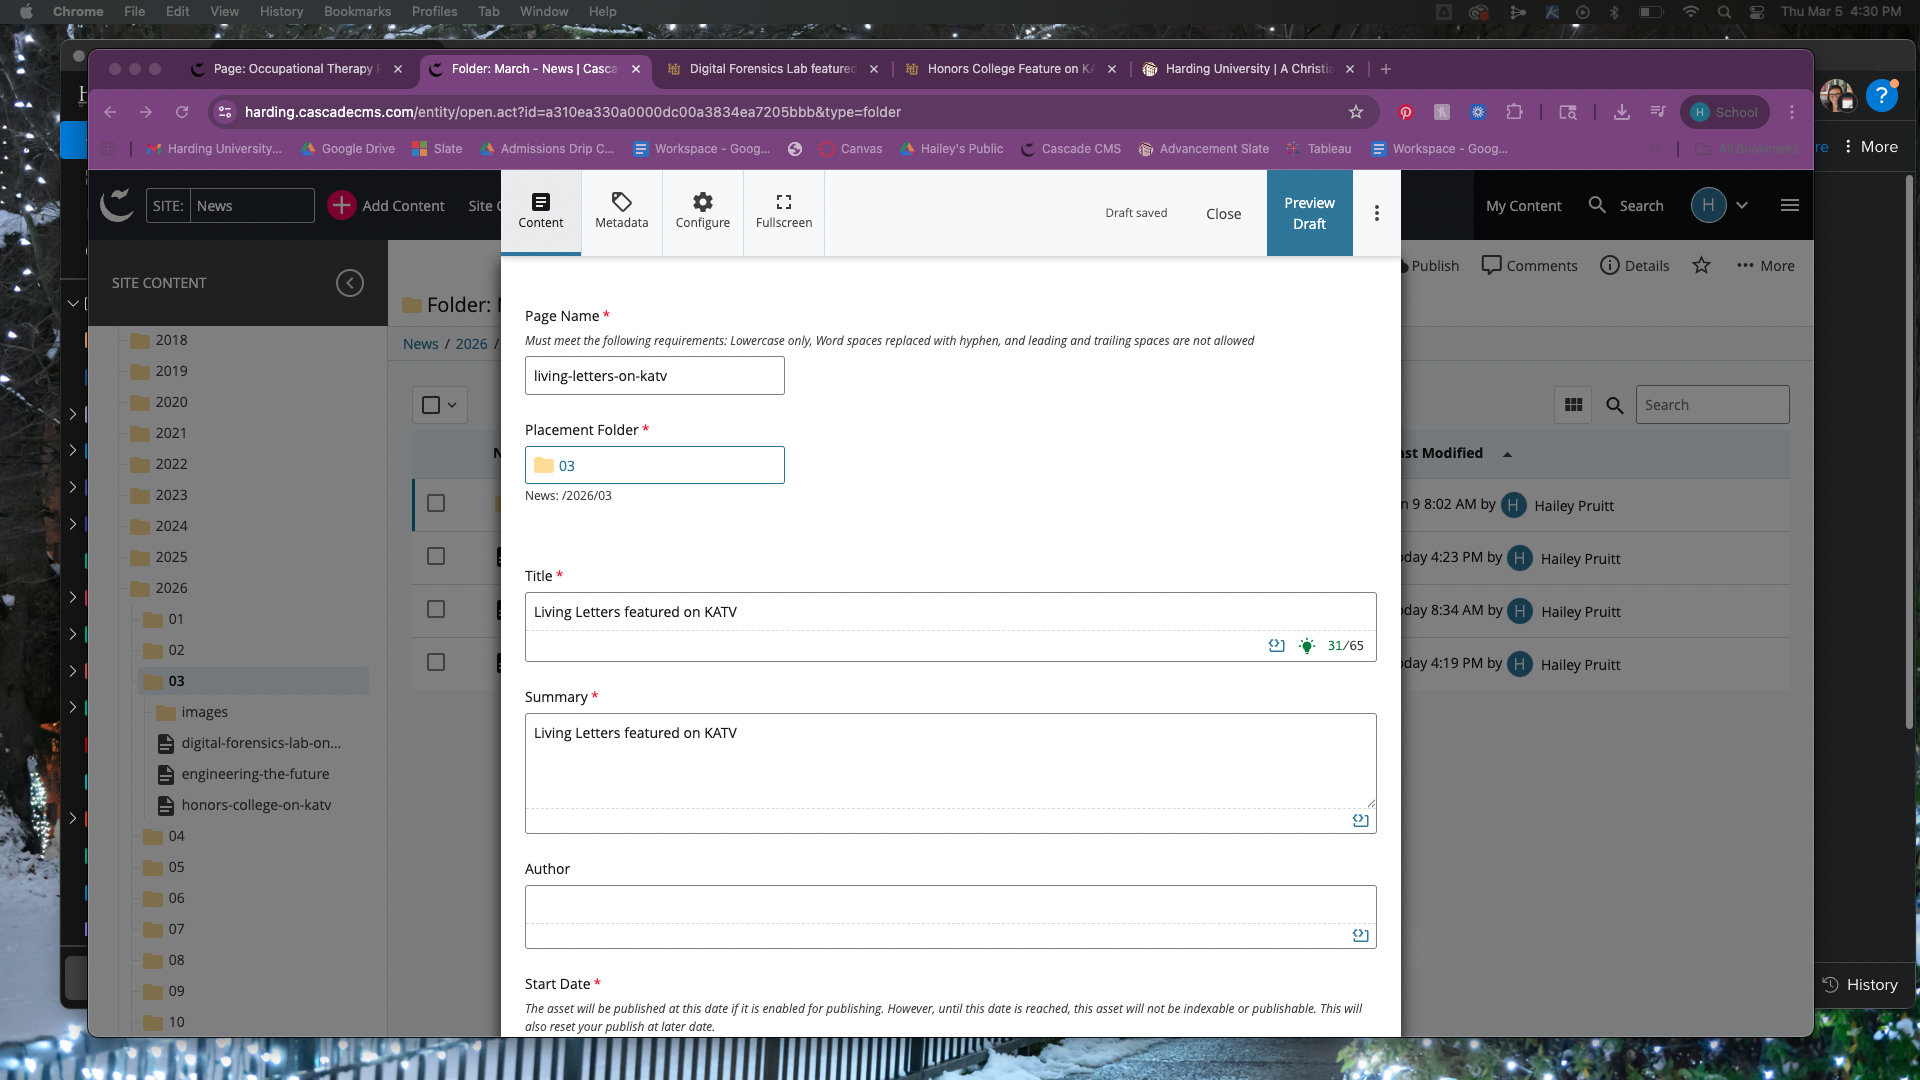Open the select-all checkbox dropdown arrow
Screen dimensions: 1920x1080
pos(452,405)
